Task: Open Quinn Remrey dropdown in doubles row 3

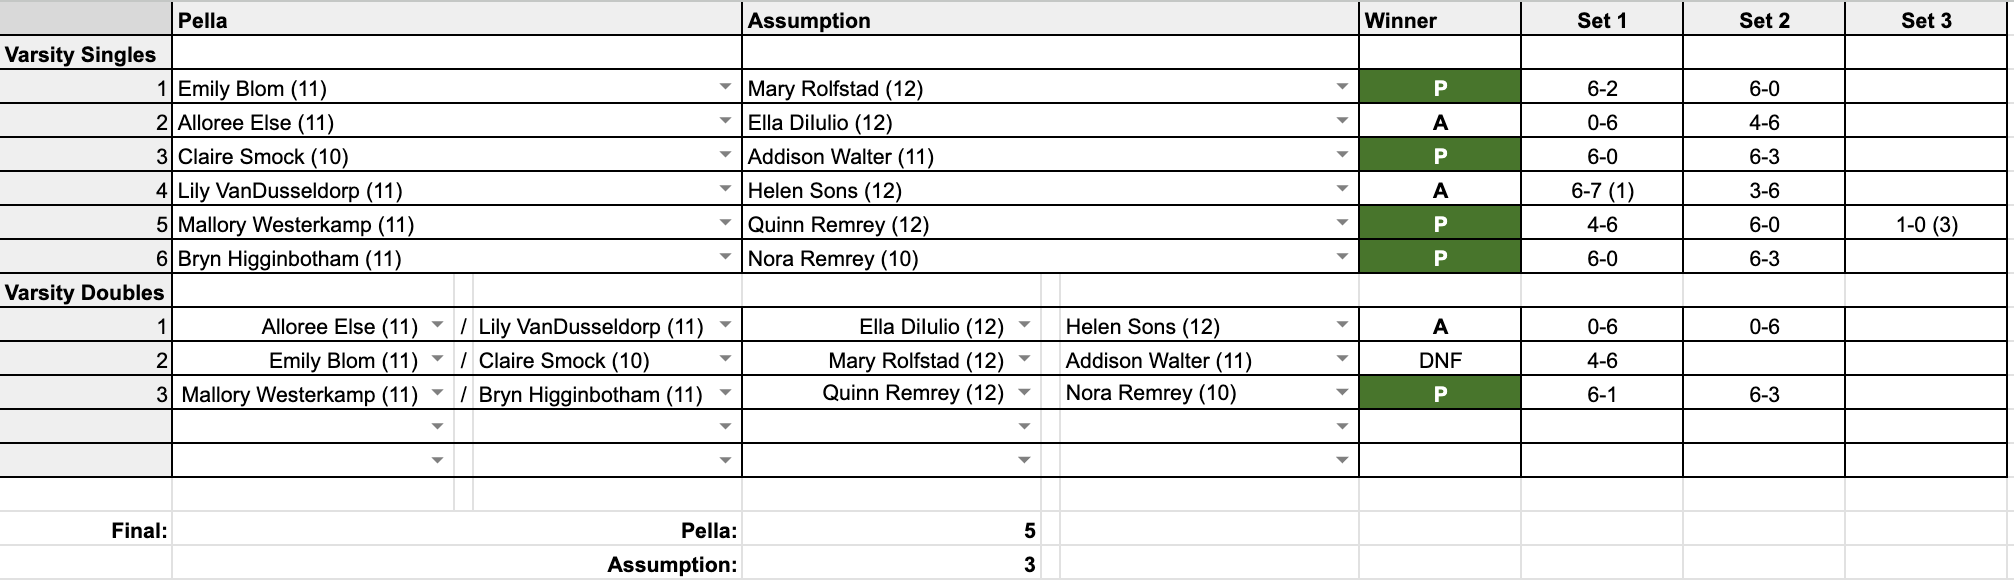Action: pyautogui.click(x=1024, y=394)
